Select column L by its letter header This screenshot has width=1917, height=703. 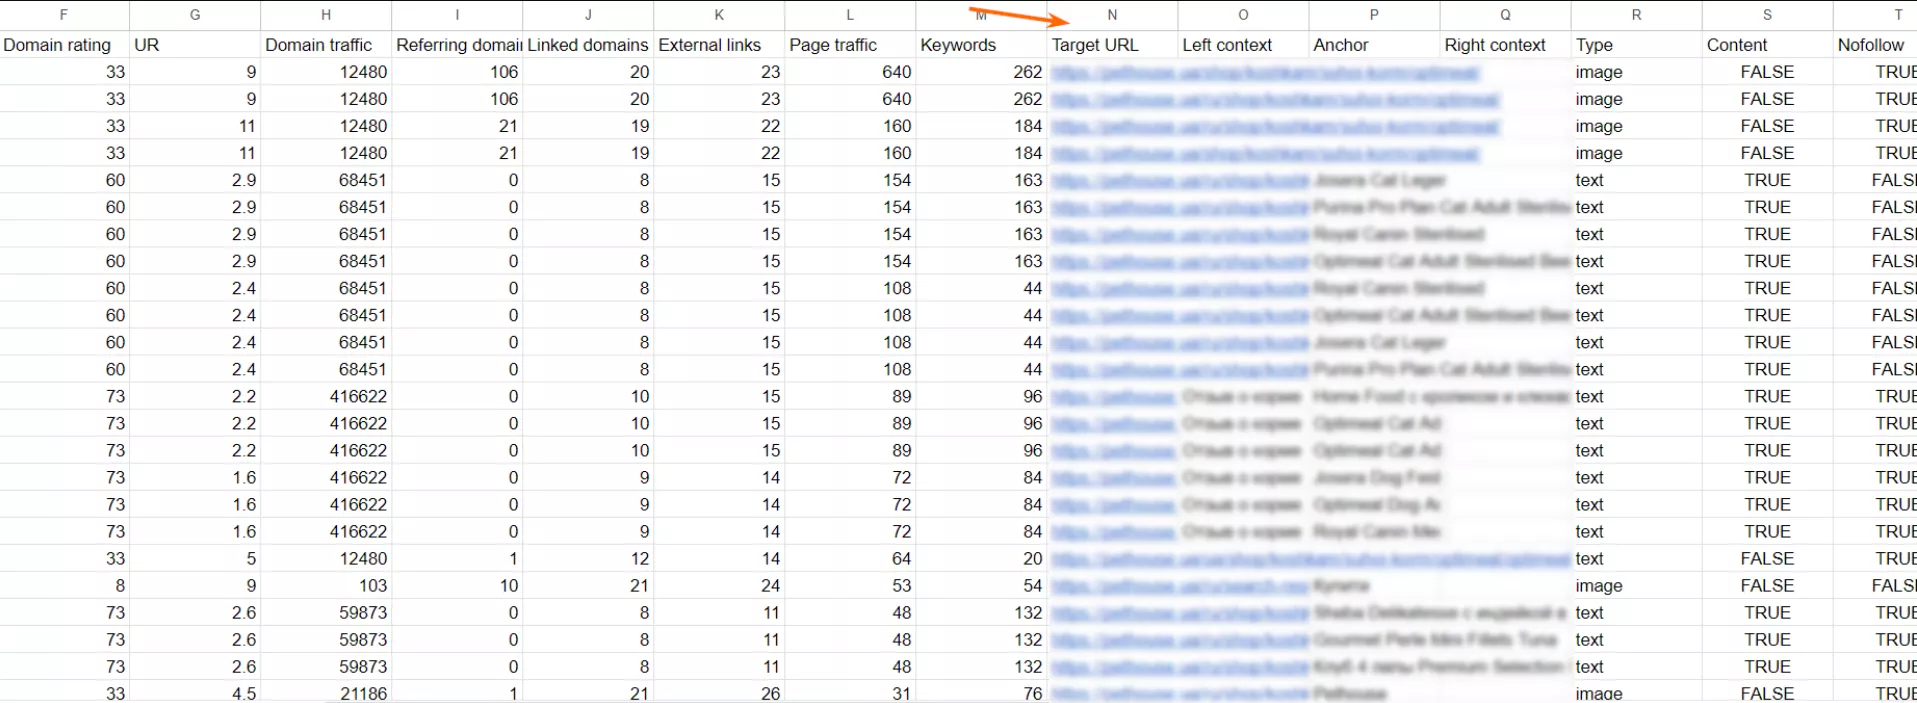850,15
